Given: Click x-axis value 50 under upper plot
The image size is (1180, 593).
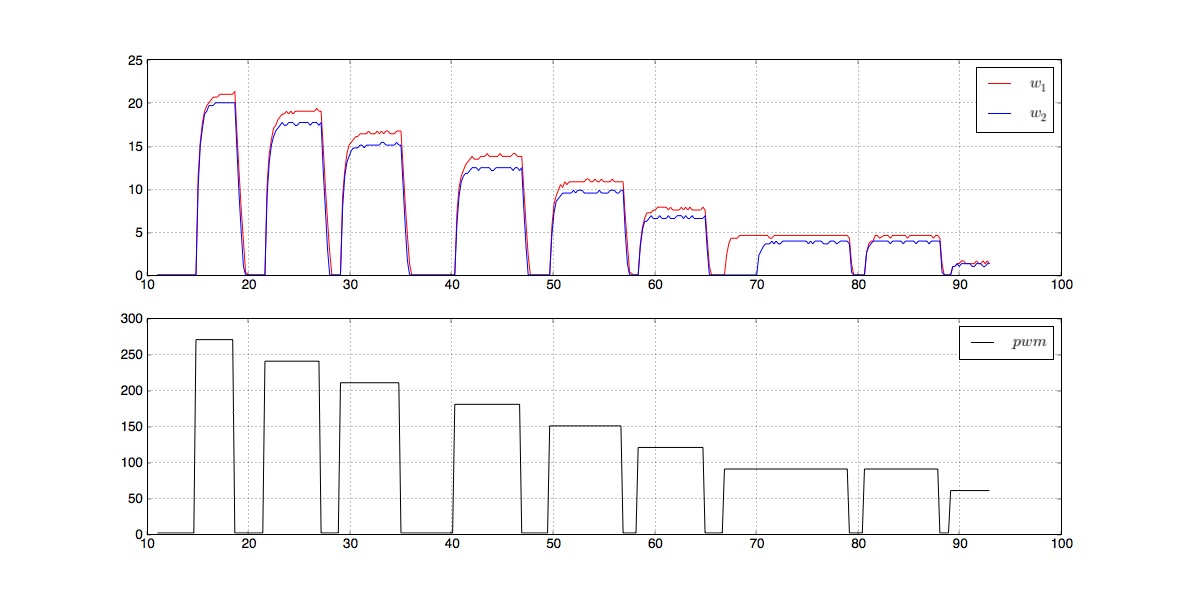Looking at the screenshot, I should 554,284.
